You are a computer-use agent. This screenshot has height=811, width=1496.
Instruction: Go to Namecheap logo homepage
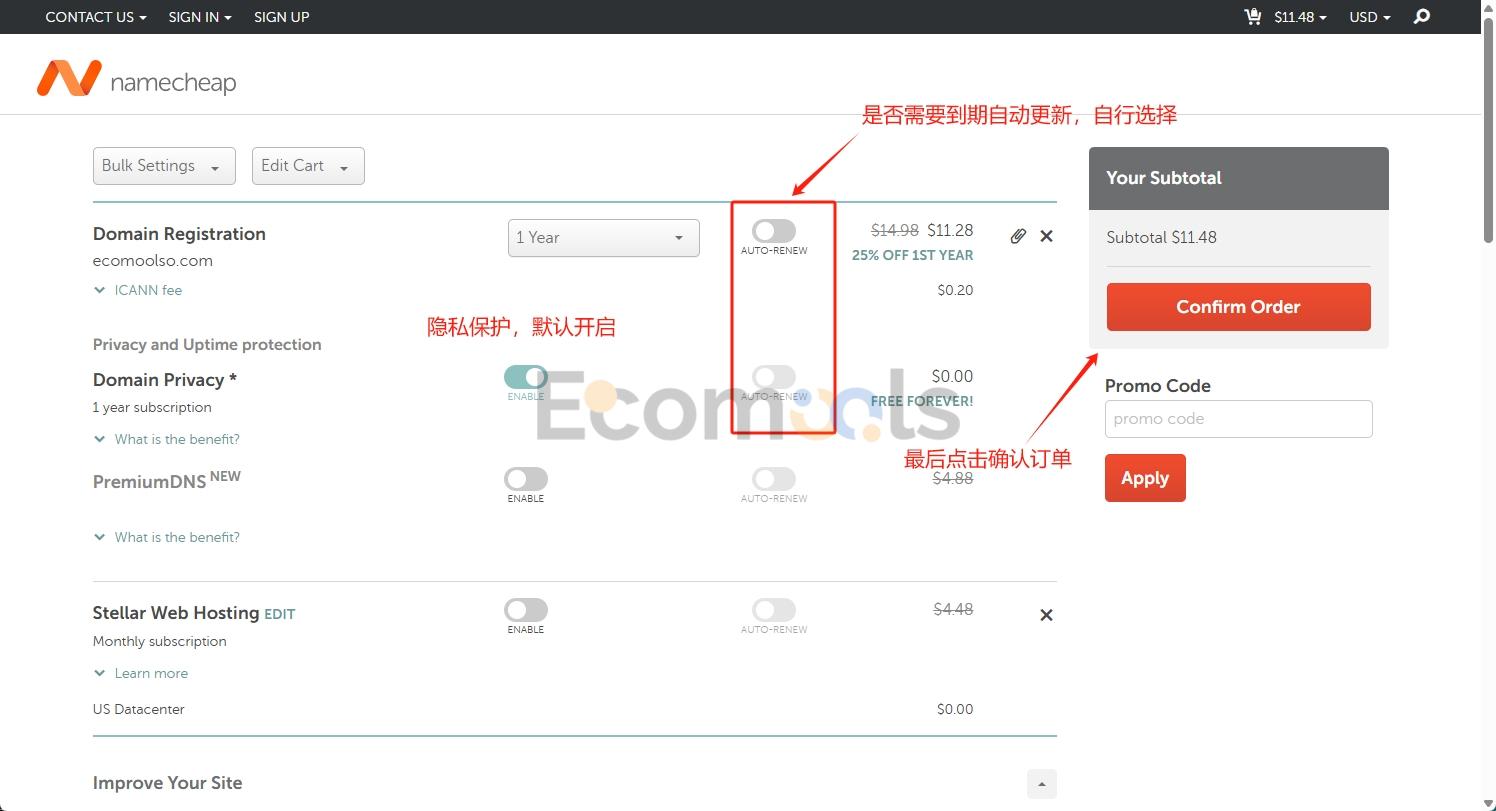click(x=137, y=80)
